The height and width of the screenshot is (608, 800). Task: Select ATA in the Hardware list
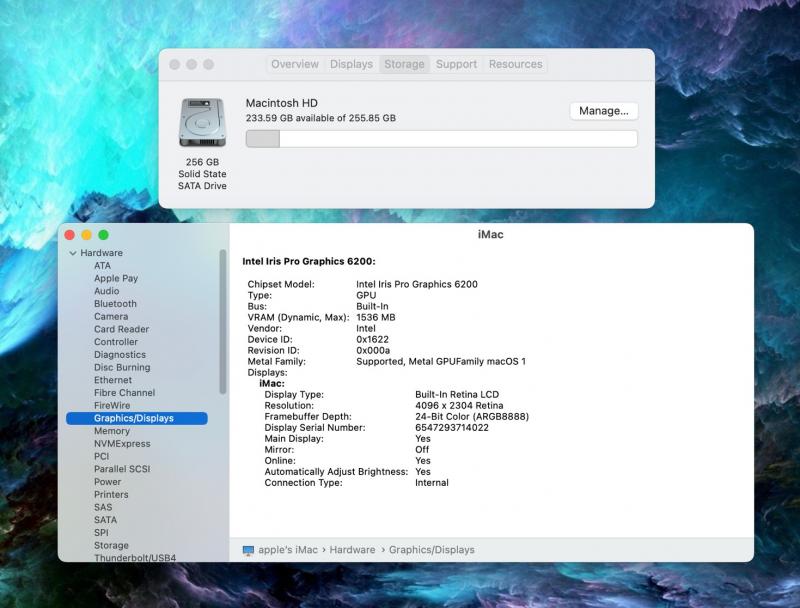point(102,266)
